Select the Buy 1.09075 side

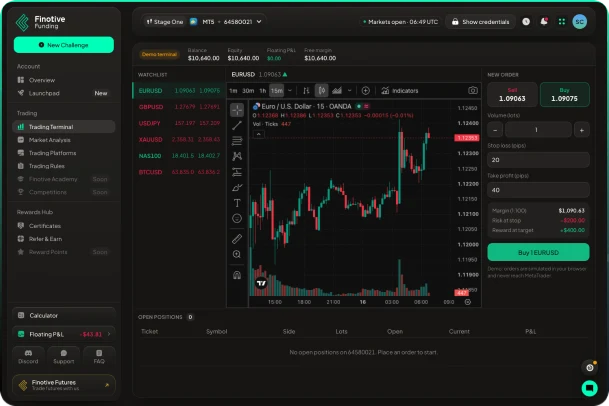pyautogui.click(x=564, y=94)
